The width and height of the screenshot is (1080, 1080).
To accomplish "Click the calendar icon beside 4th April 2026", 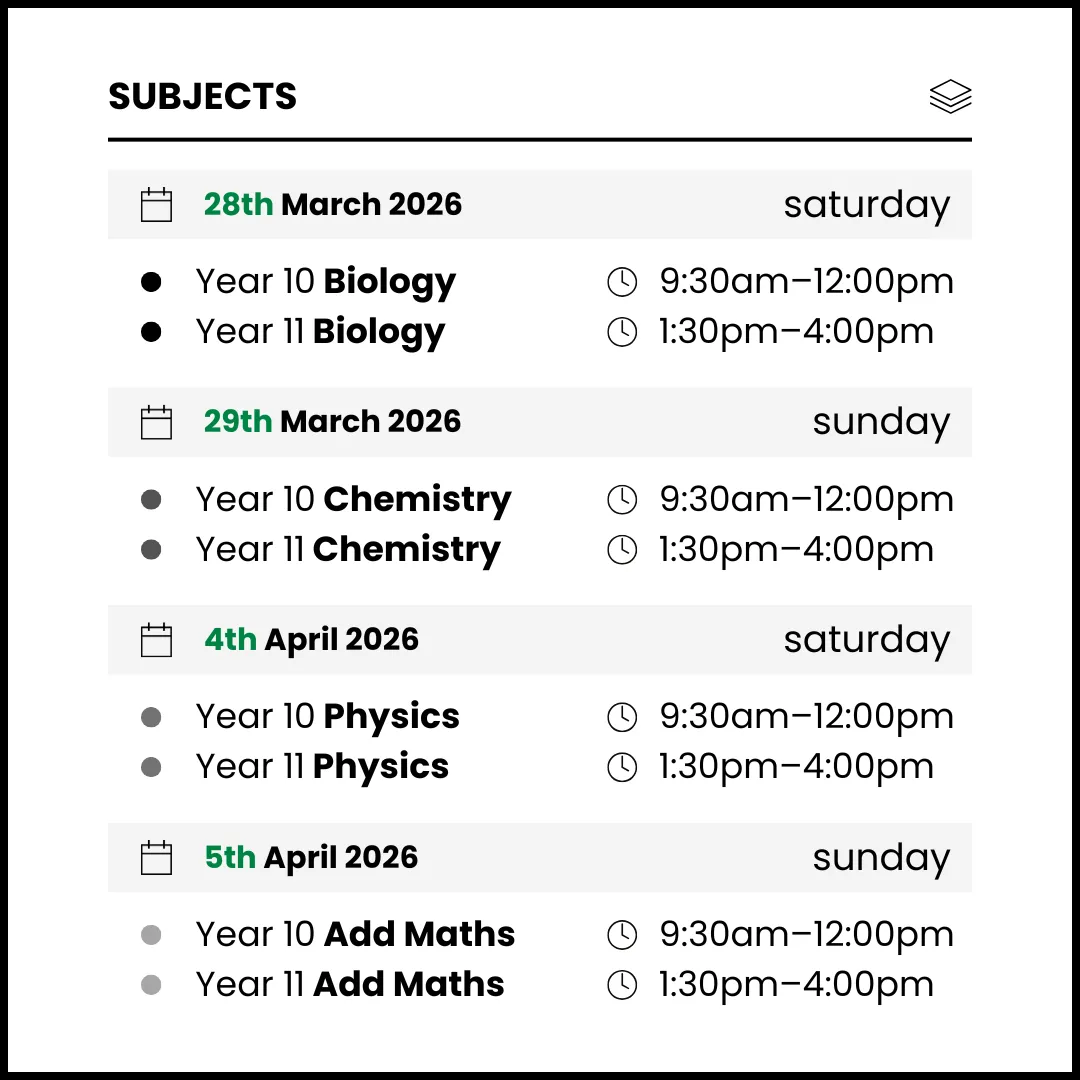I will (157, 640).
